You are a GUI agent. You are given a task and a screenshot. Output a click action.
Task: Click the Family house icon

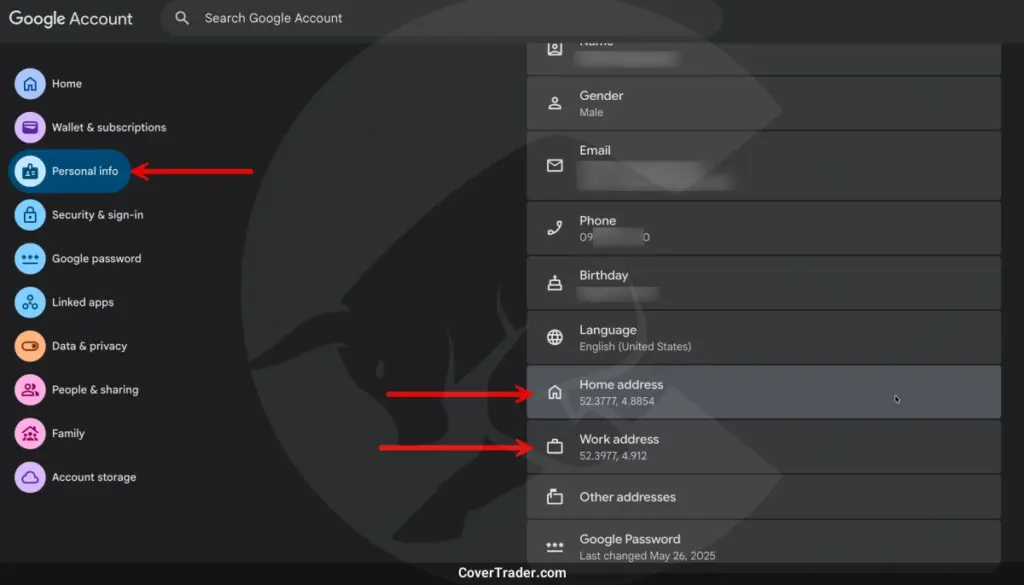(x=30, y=434)
